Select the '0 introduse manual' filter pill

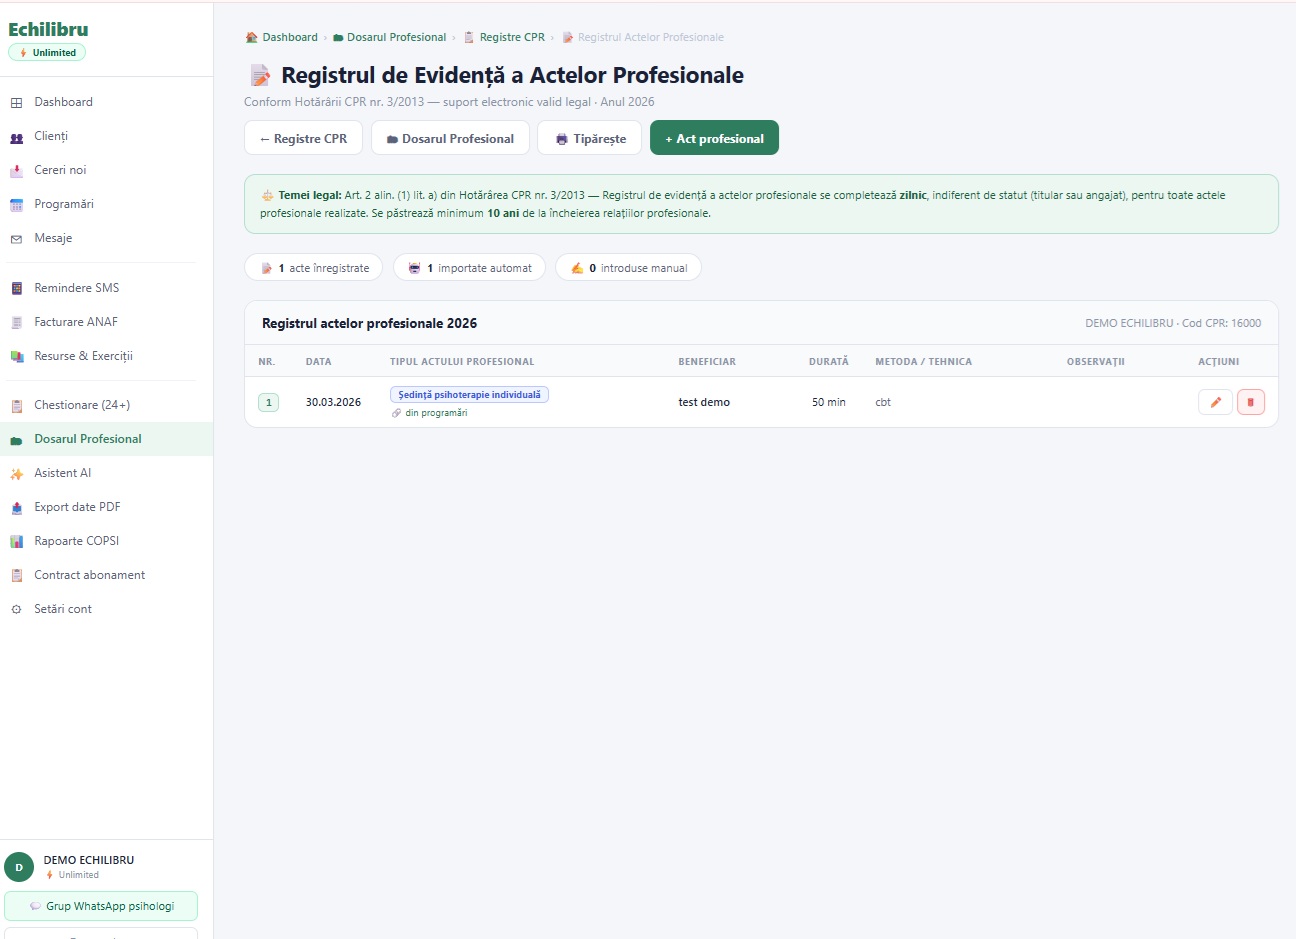(628, 267)
